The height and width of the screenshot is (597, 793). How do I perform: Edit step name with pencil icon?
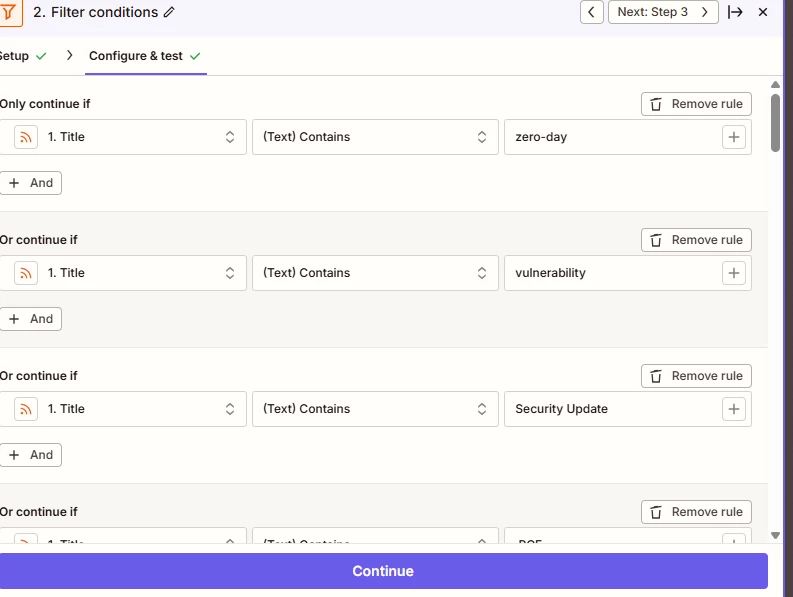169,12
